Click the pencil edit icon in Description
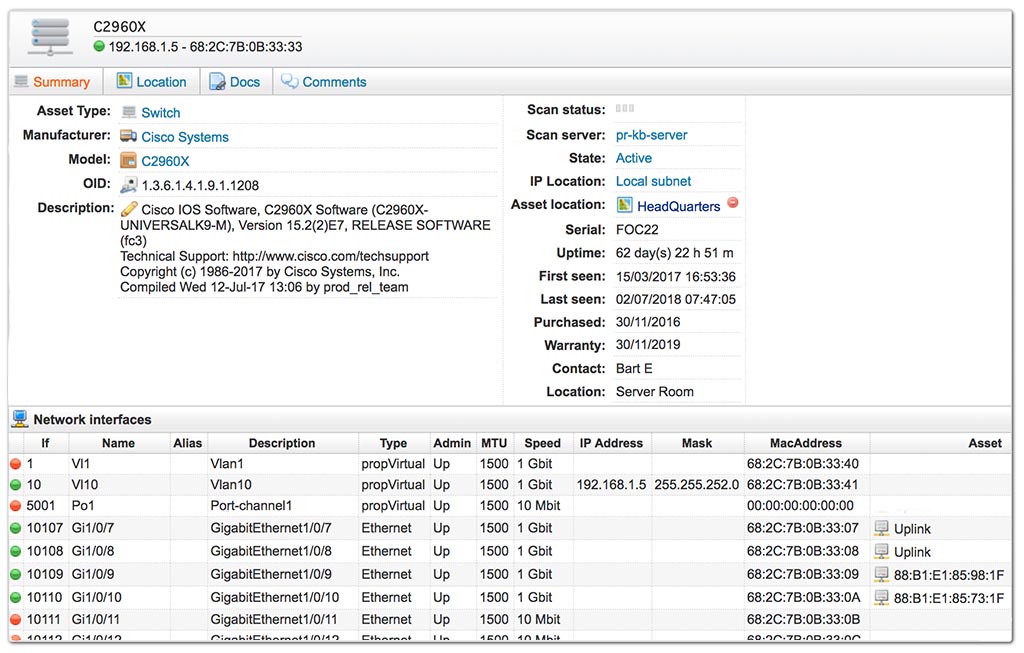The image size is (1024, 653). coord(129,209)
